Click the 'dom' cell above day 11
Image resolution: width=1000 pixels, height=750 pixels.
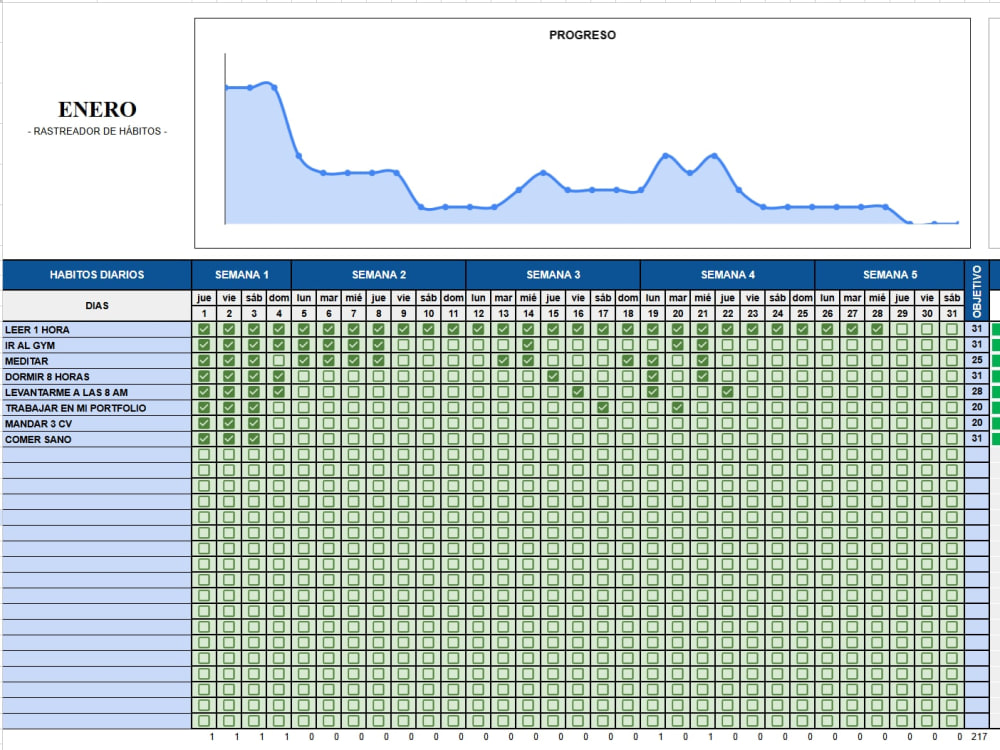[x=453, y=298]
